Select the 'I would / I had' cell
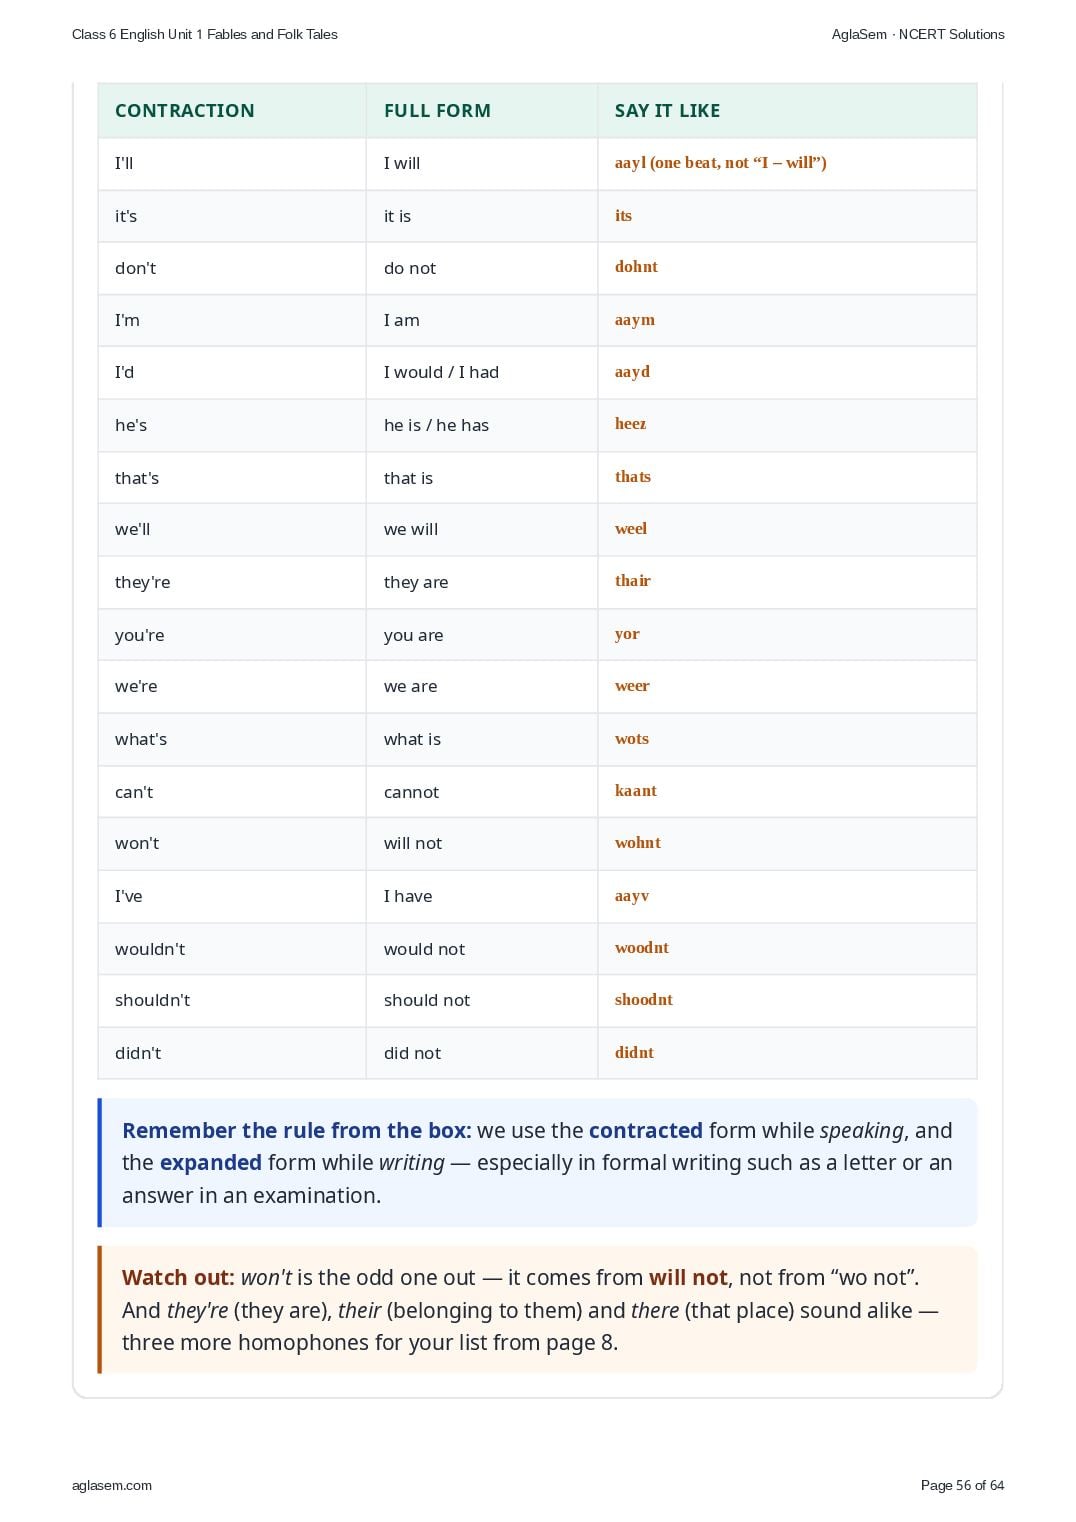The height and width of the screenshot is (1522, 1076). click(x=482, y=372)
